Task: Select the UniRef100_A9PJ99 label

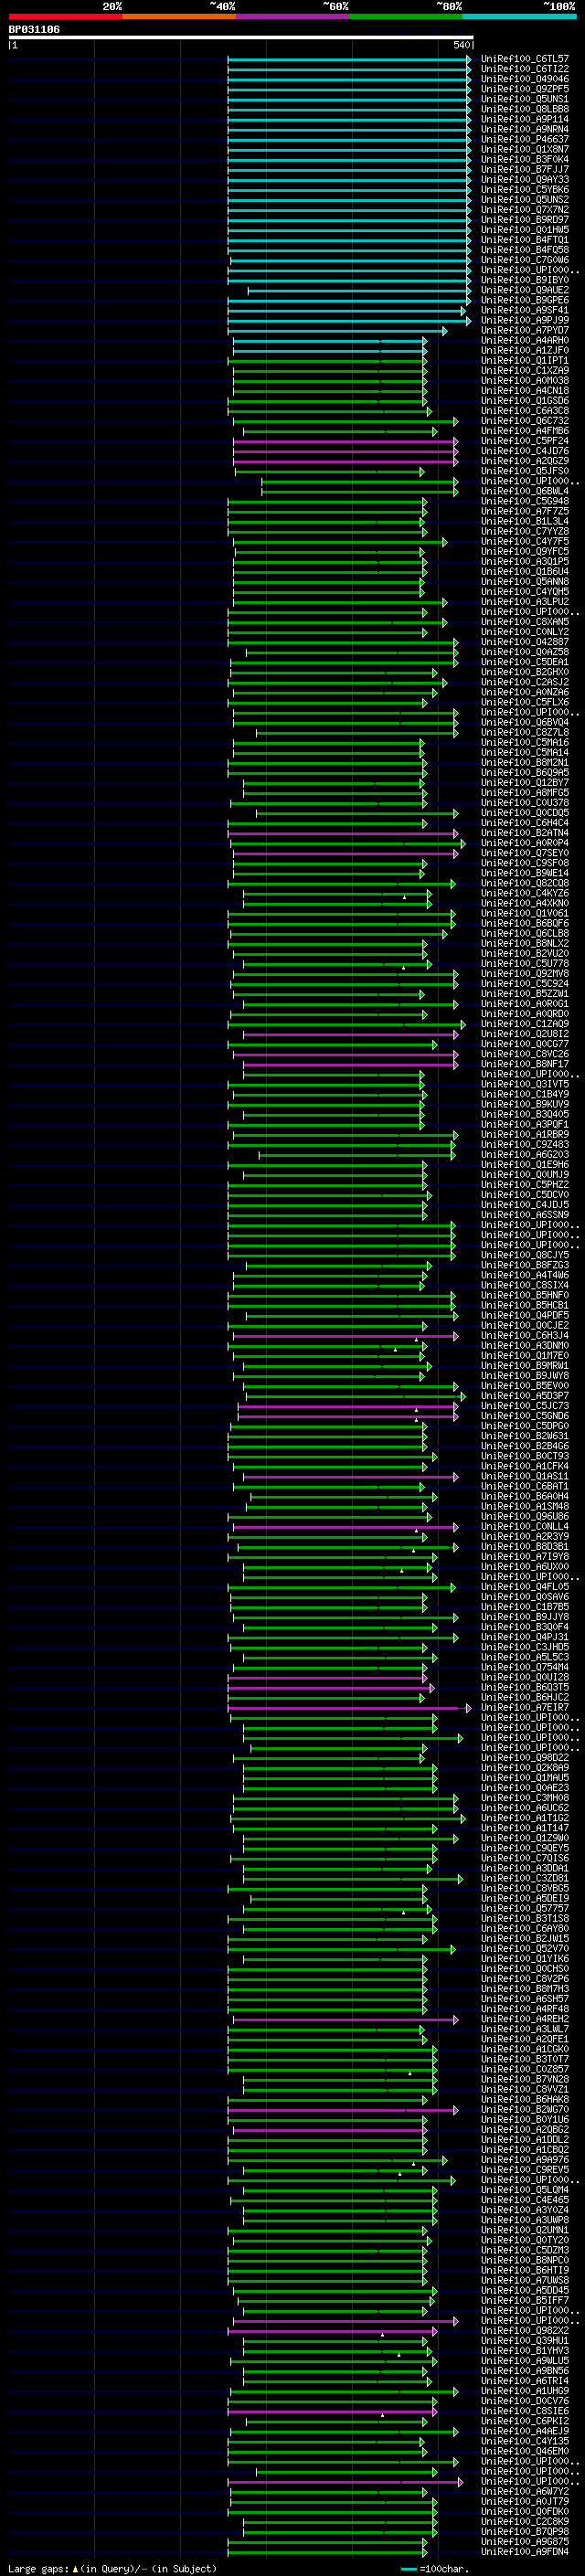Action: click(x=525, y=320)
